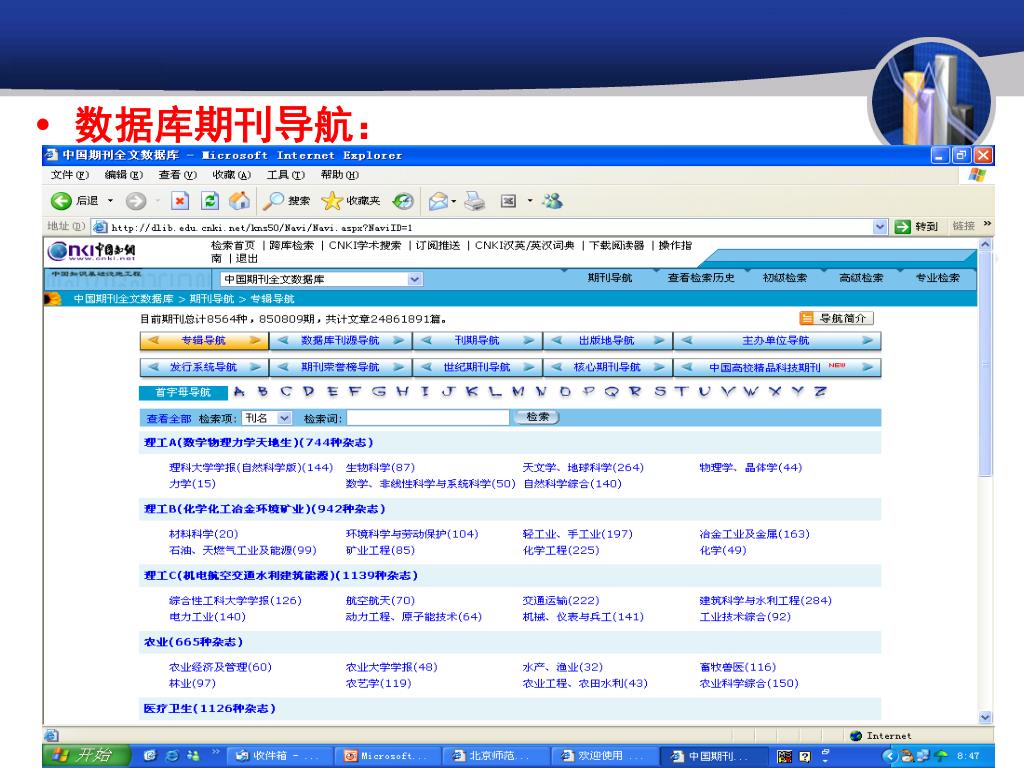Click the Forward arrow icon
1024x768 pixels.
tap(136, 201)
